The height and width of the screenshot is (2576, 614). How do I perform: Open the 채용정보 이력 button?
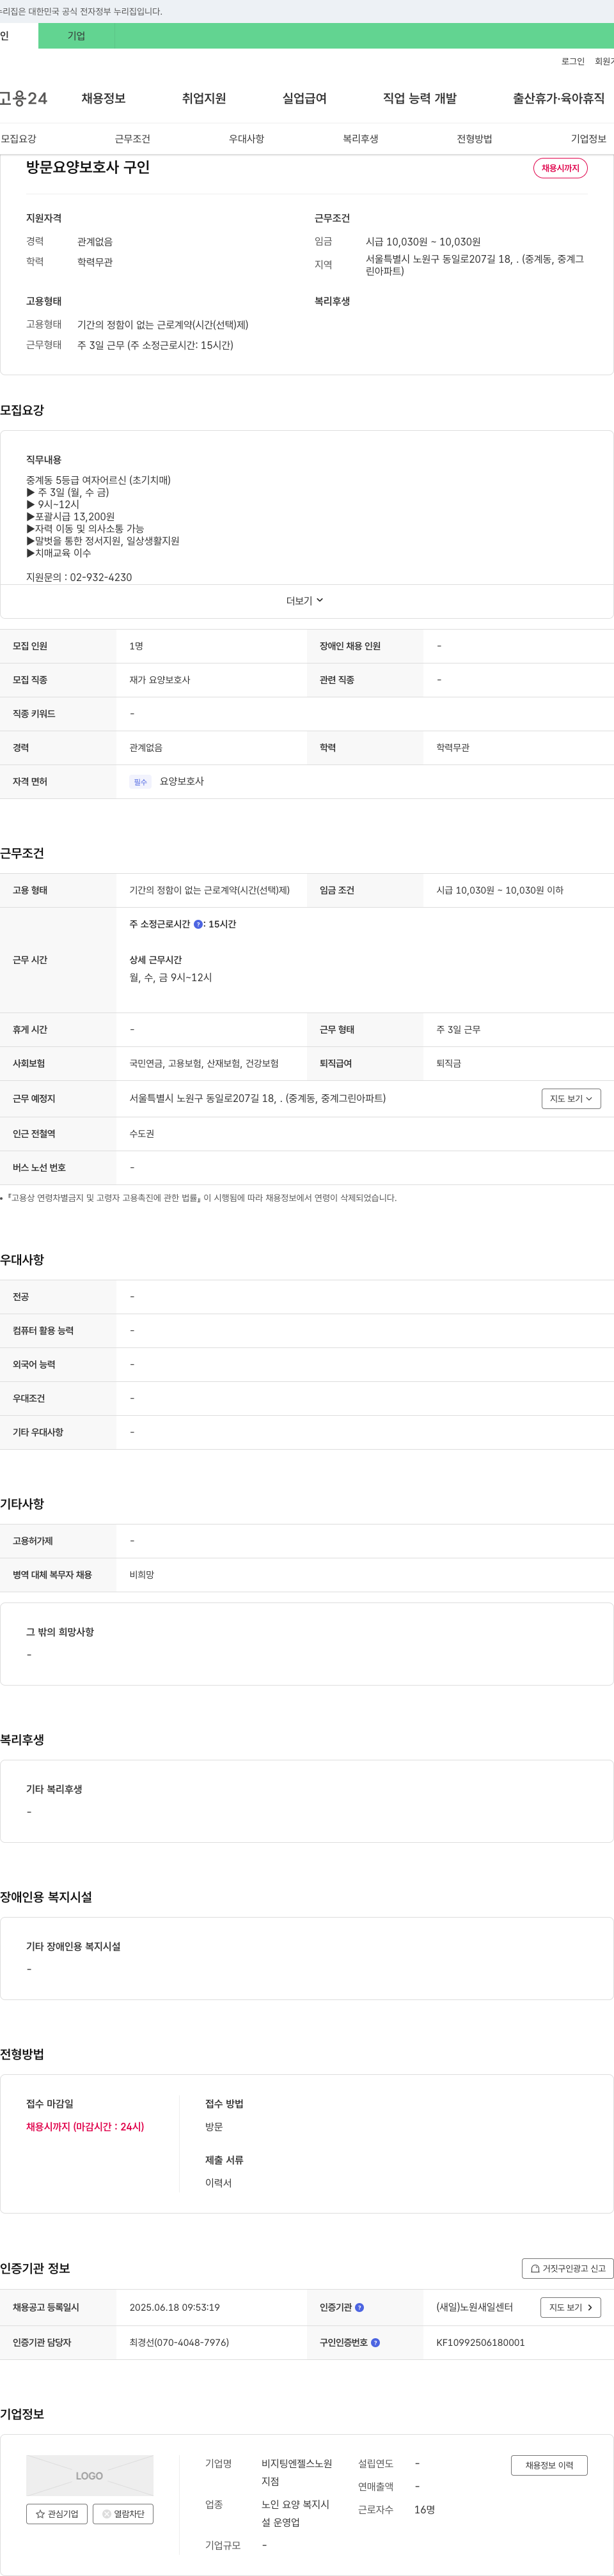point(549,2465)
